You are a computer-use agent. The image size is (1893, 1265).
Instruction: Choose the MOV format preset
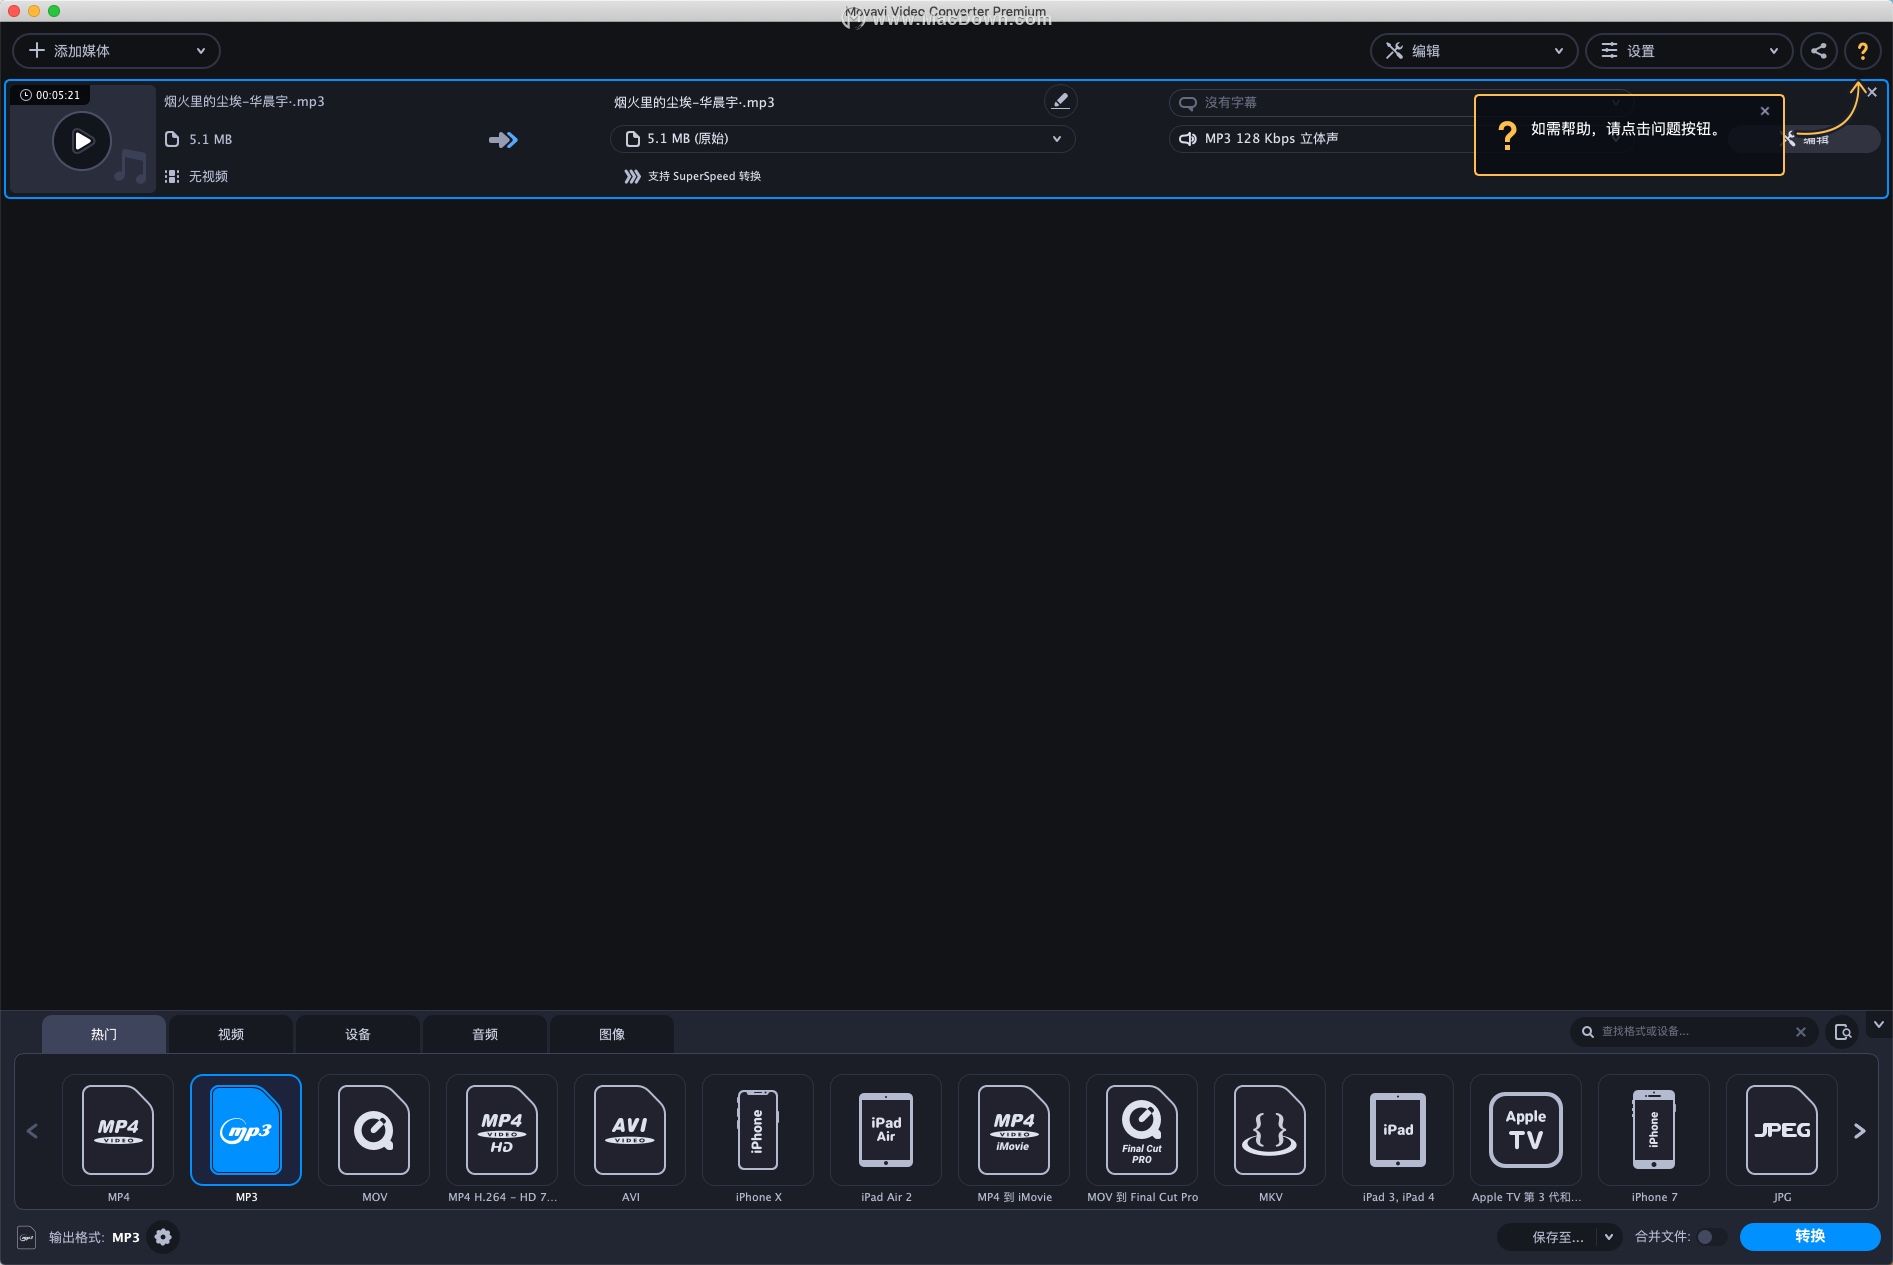point(374,1130)
